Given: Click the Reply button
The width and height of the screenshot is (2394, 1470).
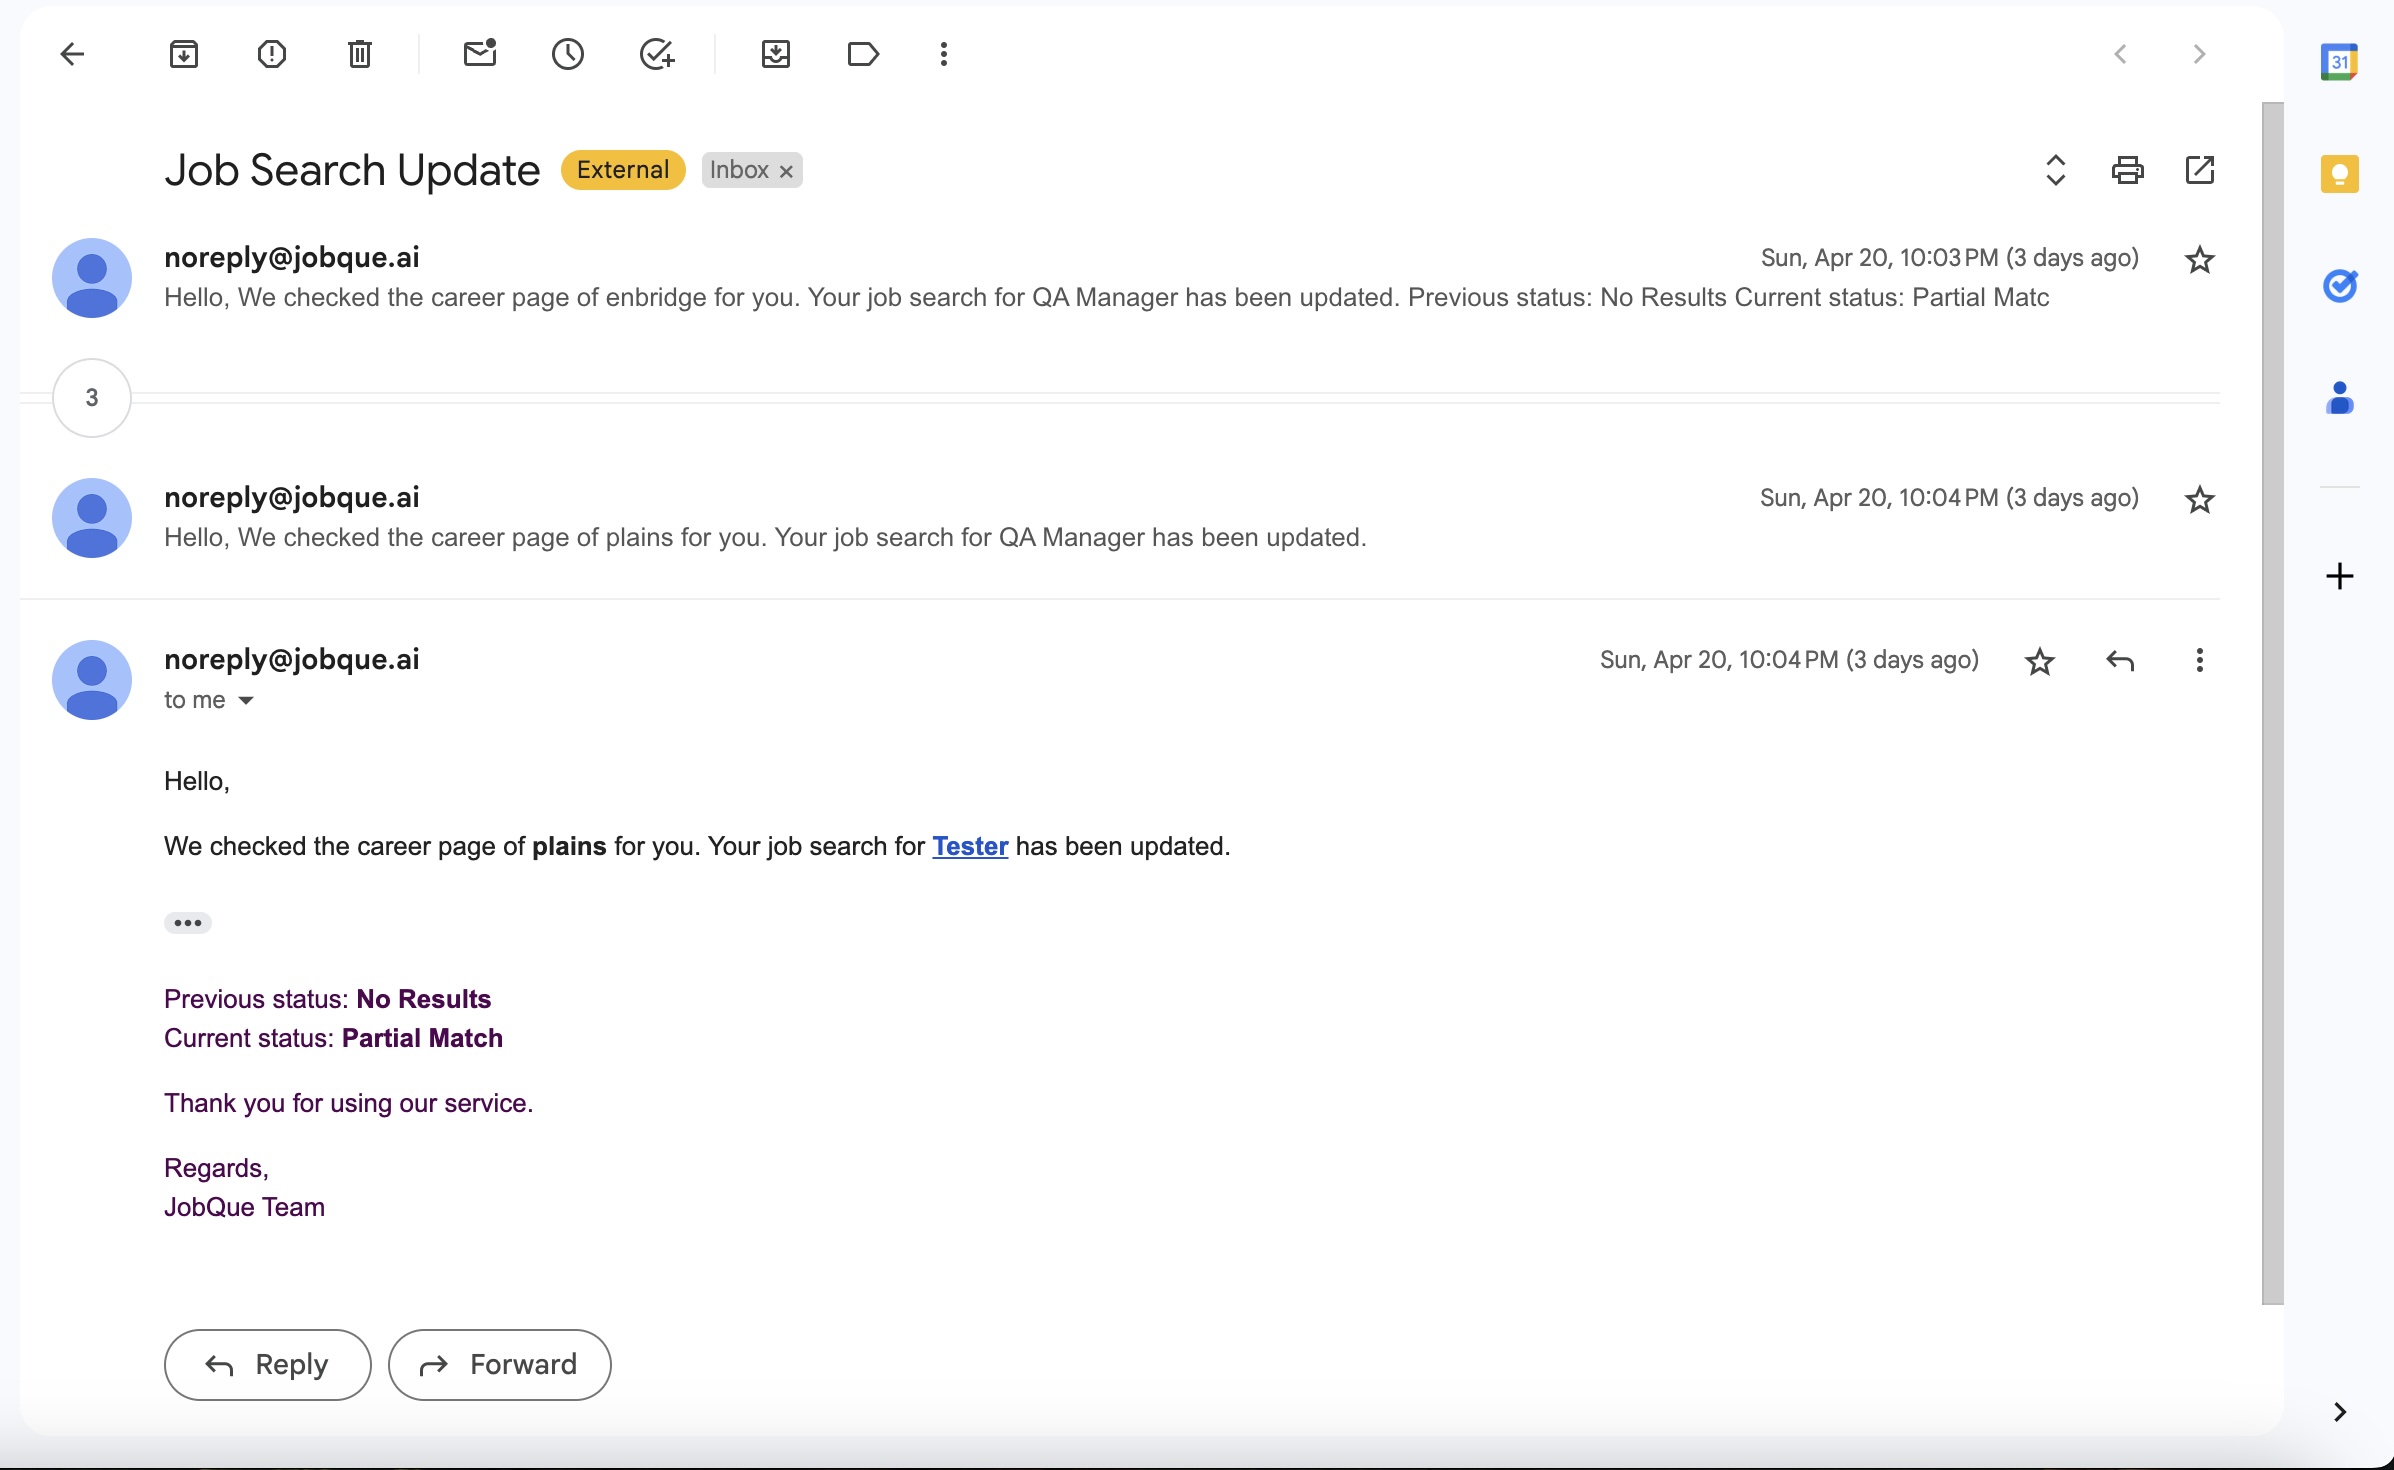Looking at the screenshot, I should point(268,1365).
